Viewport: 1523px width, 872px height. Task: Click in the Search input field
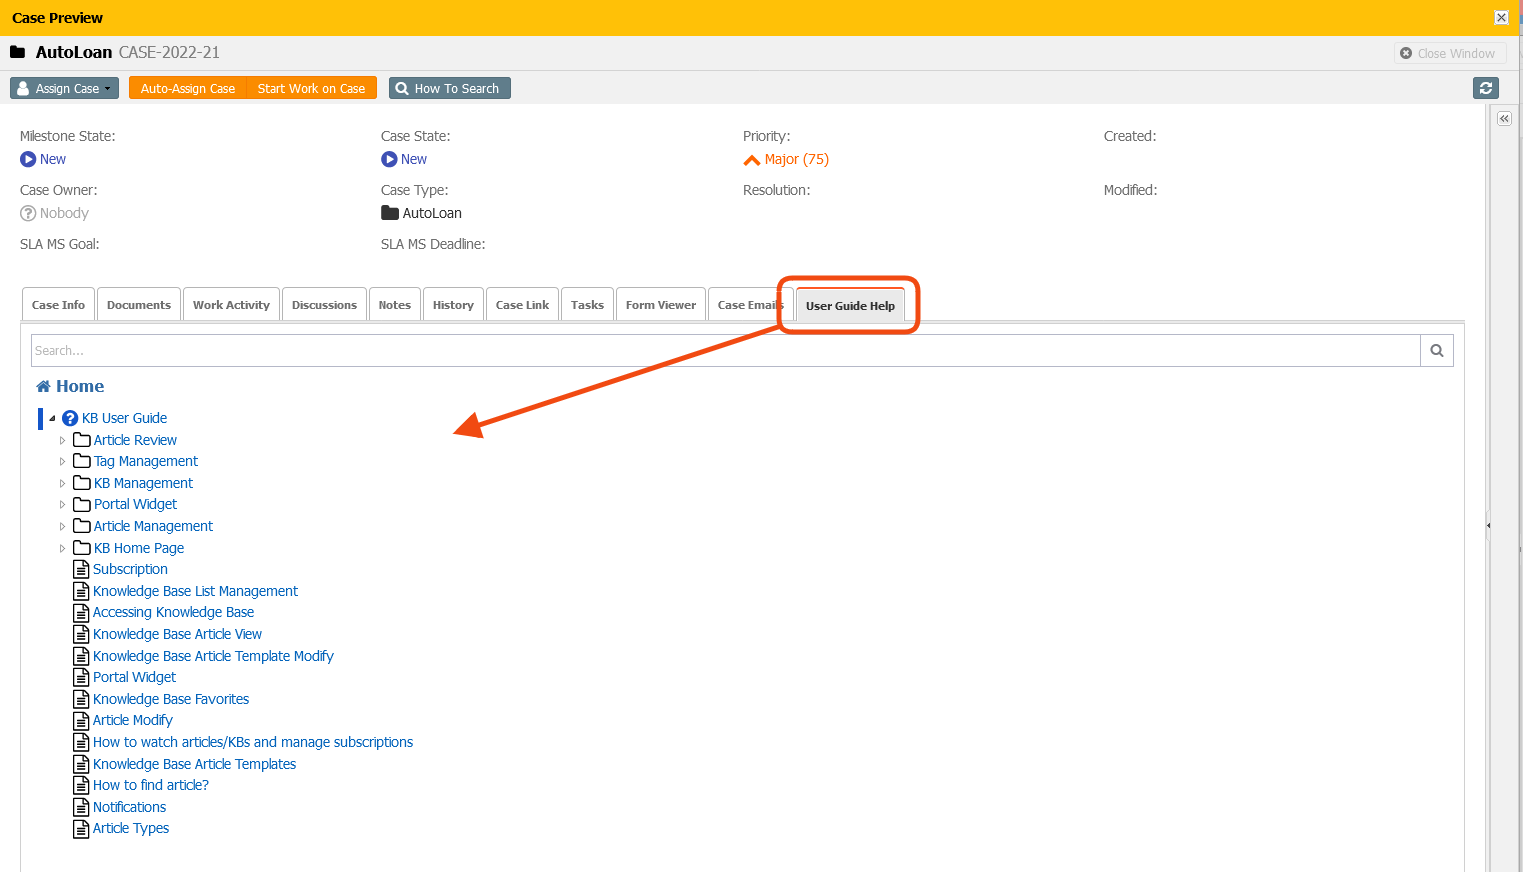pyautogui.click(x=725, y=351)
